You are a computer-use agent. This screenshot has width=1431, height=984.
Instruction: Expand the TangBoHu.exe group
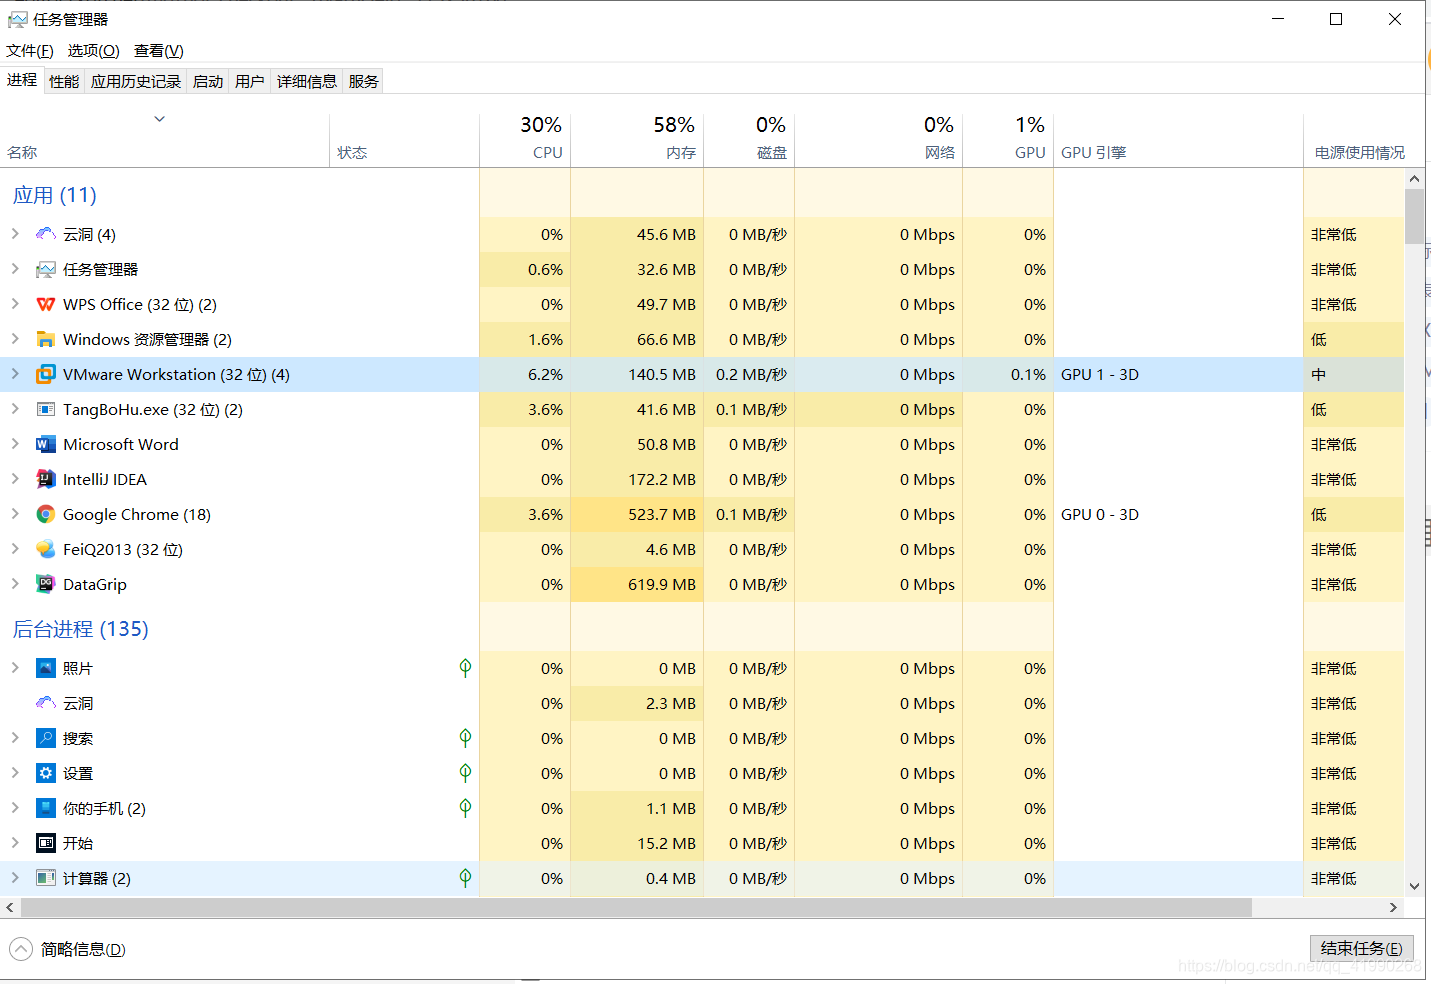tap(15, 408)
